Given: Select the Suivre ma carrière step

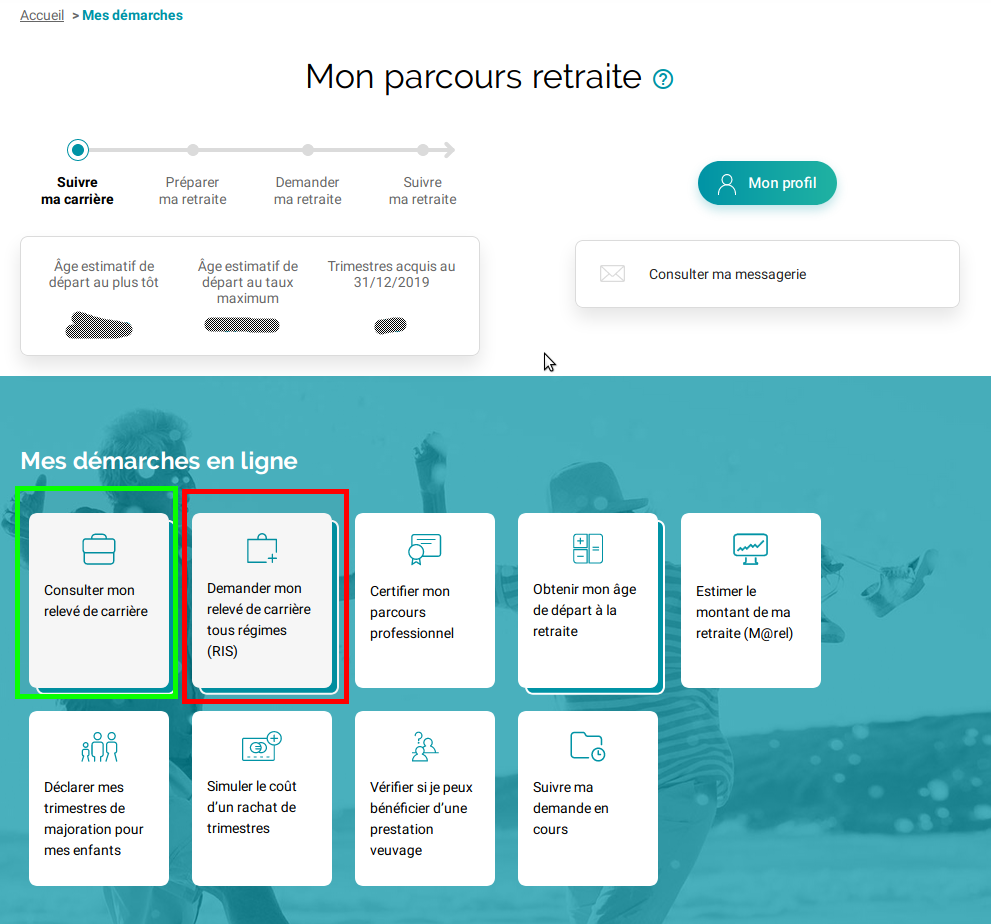Looking at the screenshot, I should 77,191.
